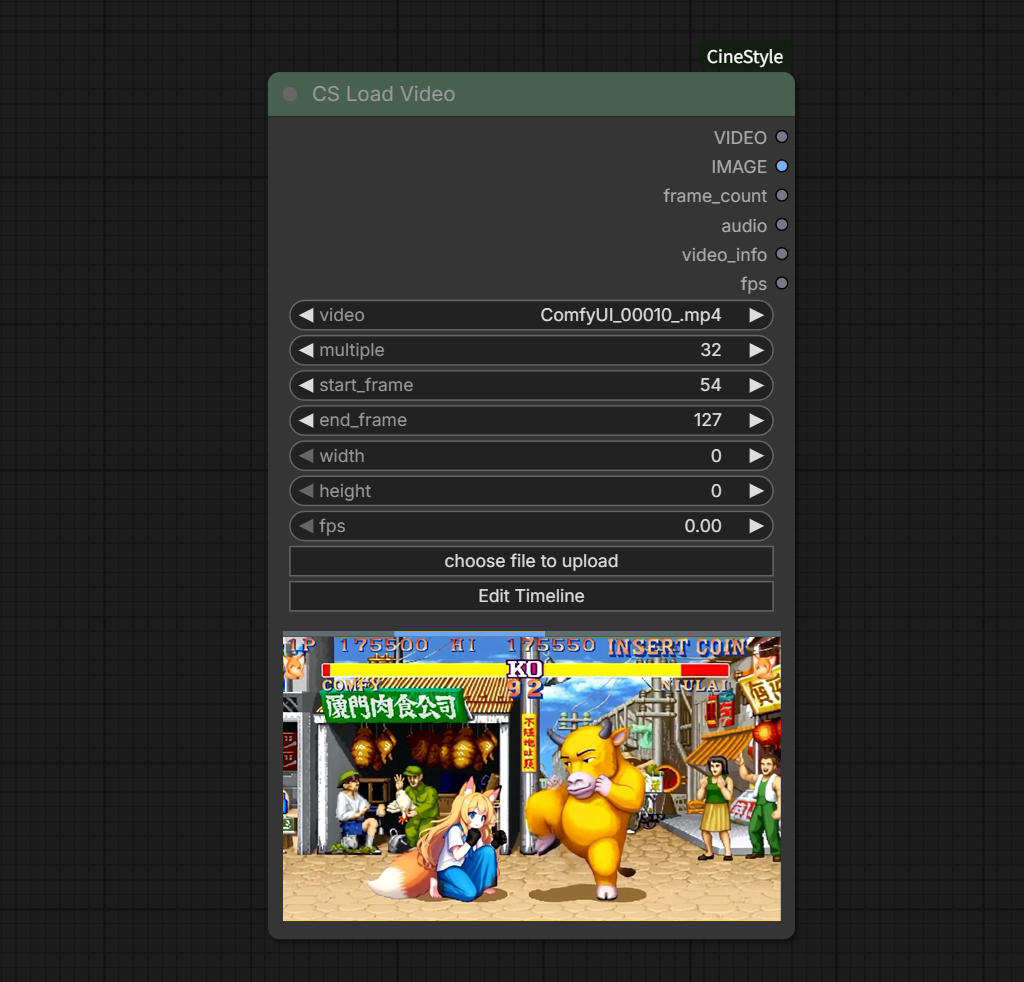1024x982 pixels.
Task: Click the VIDEO output label
Action: click(x=740, y=138)
